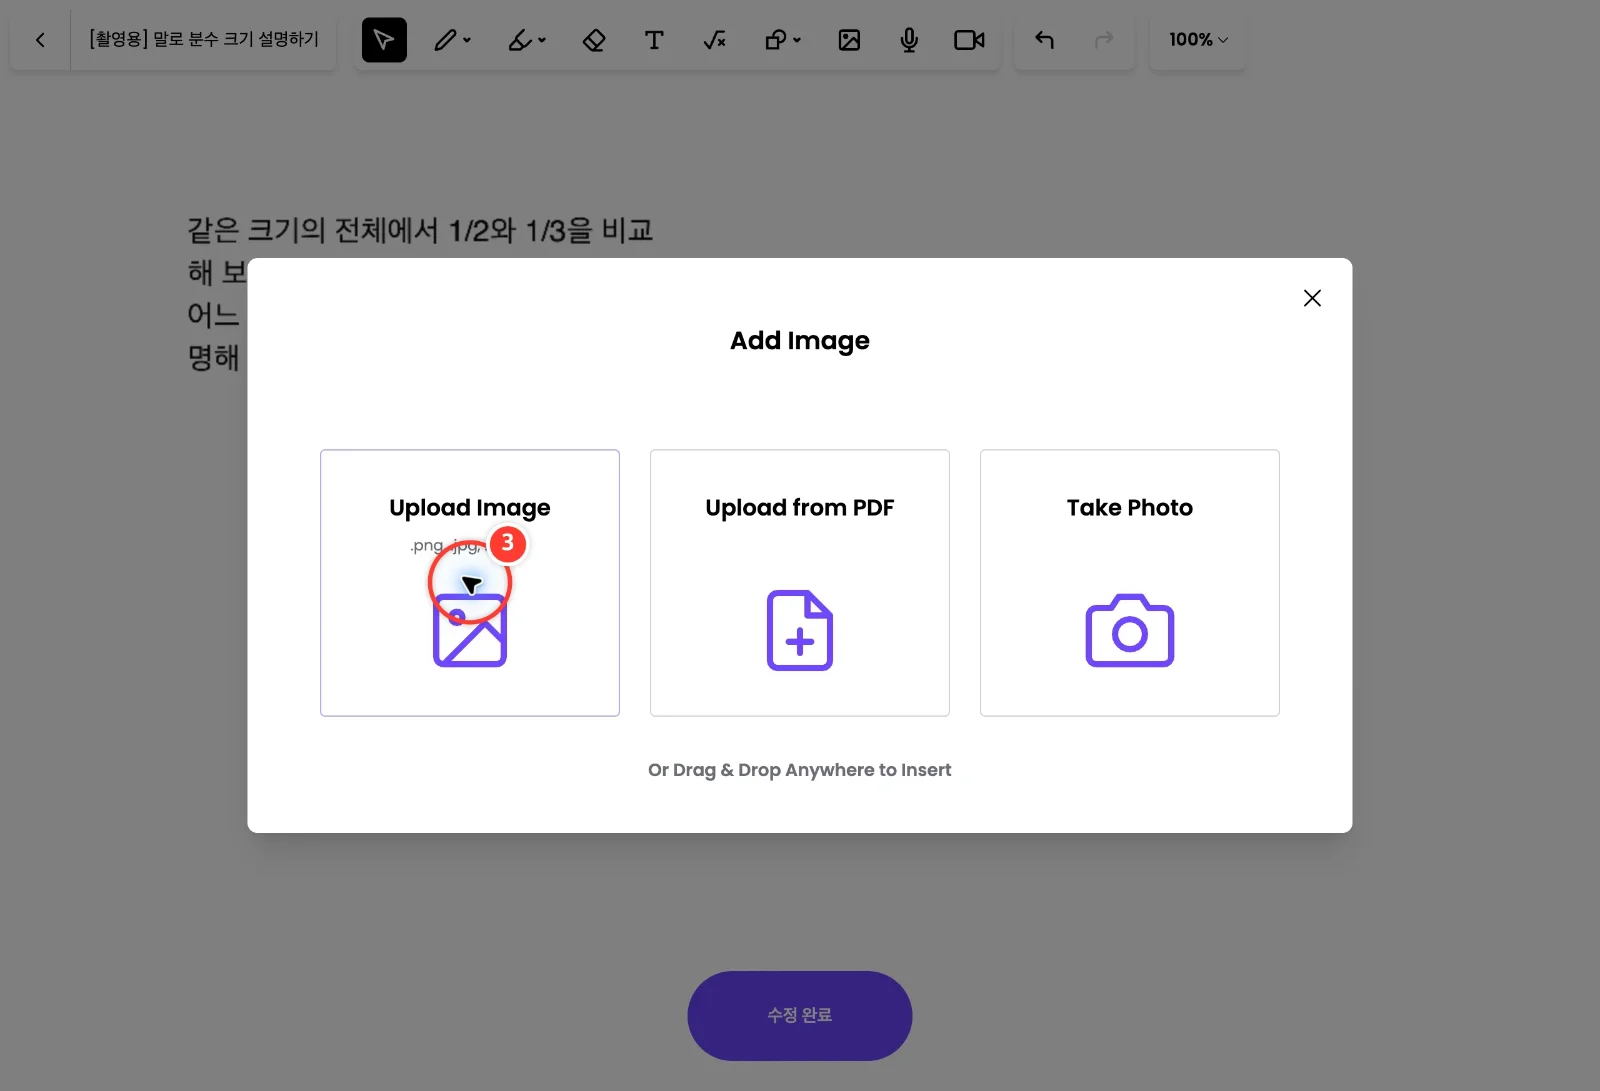This screenshot has height=1091, width=1600.
Task: Choose the Take Photo option card
Action: coord(1130,583)
